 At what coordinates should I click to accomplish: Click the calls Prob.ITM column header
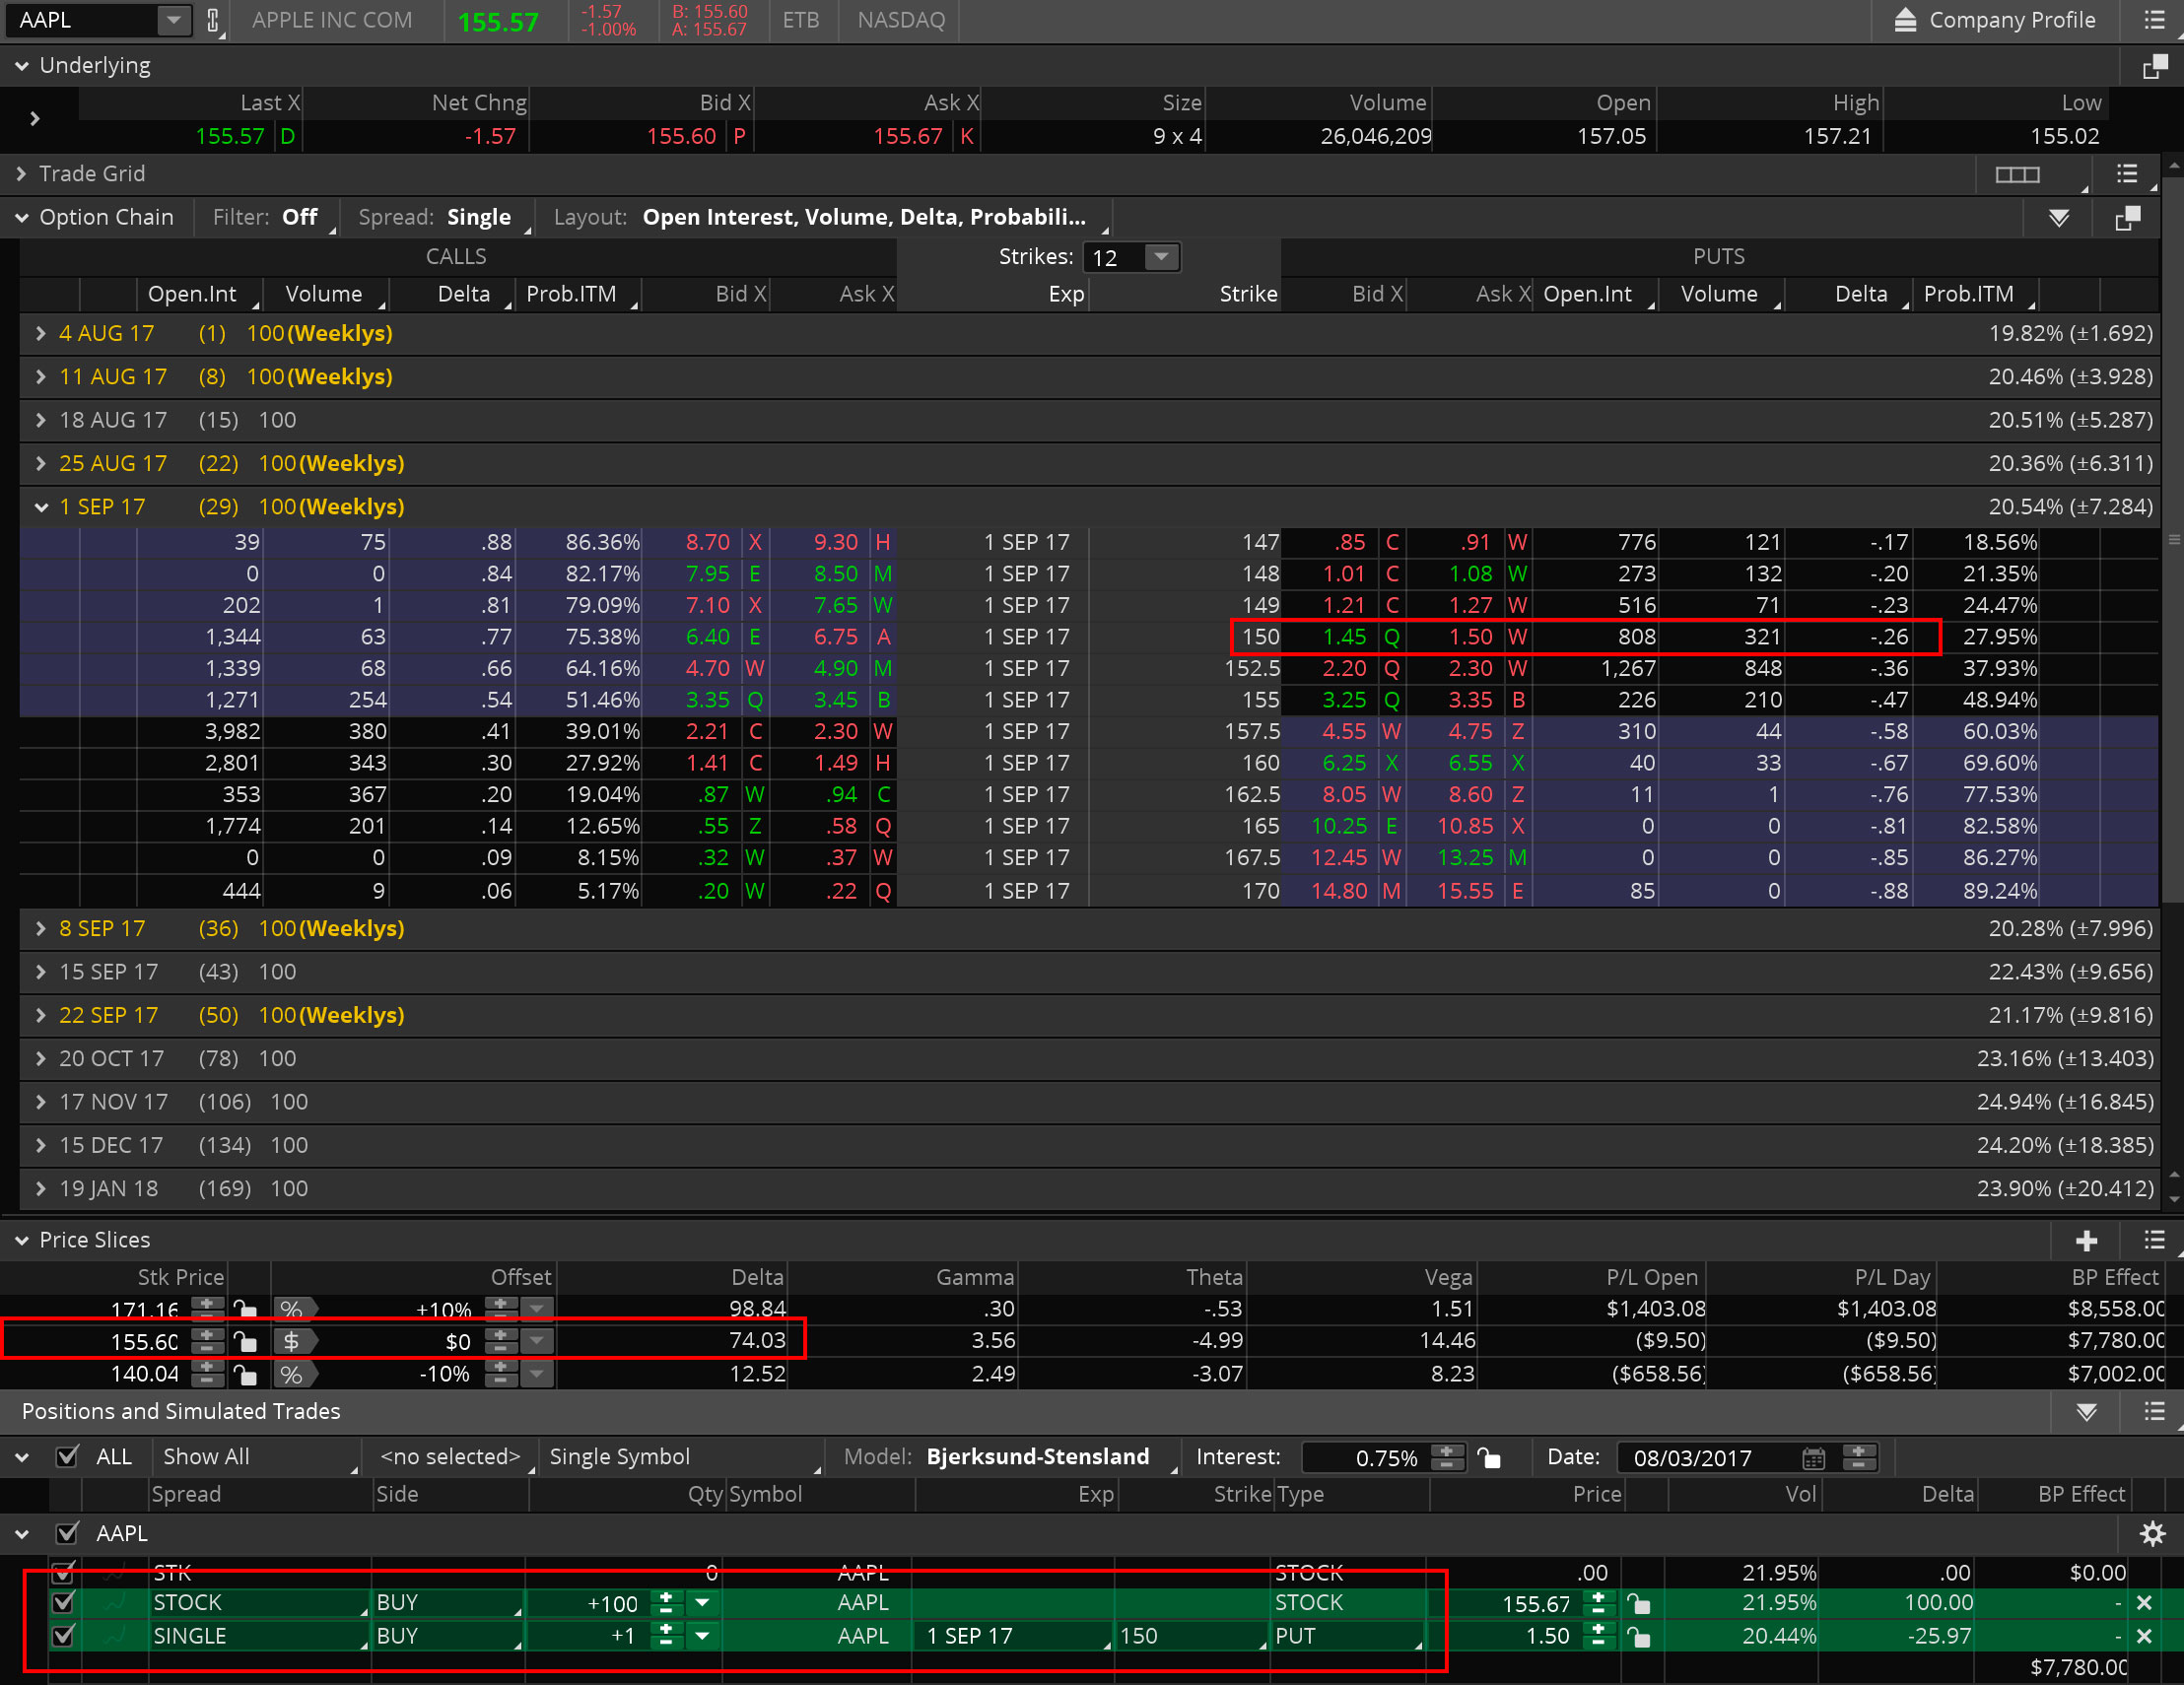tap(577, 295)
